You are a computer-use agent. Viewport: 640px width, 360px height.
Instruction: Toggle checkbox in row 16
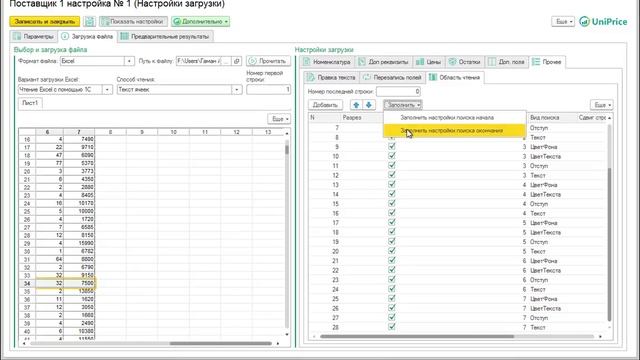tap(392, 213)
